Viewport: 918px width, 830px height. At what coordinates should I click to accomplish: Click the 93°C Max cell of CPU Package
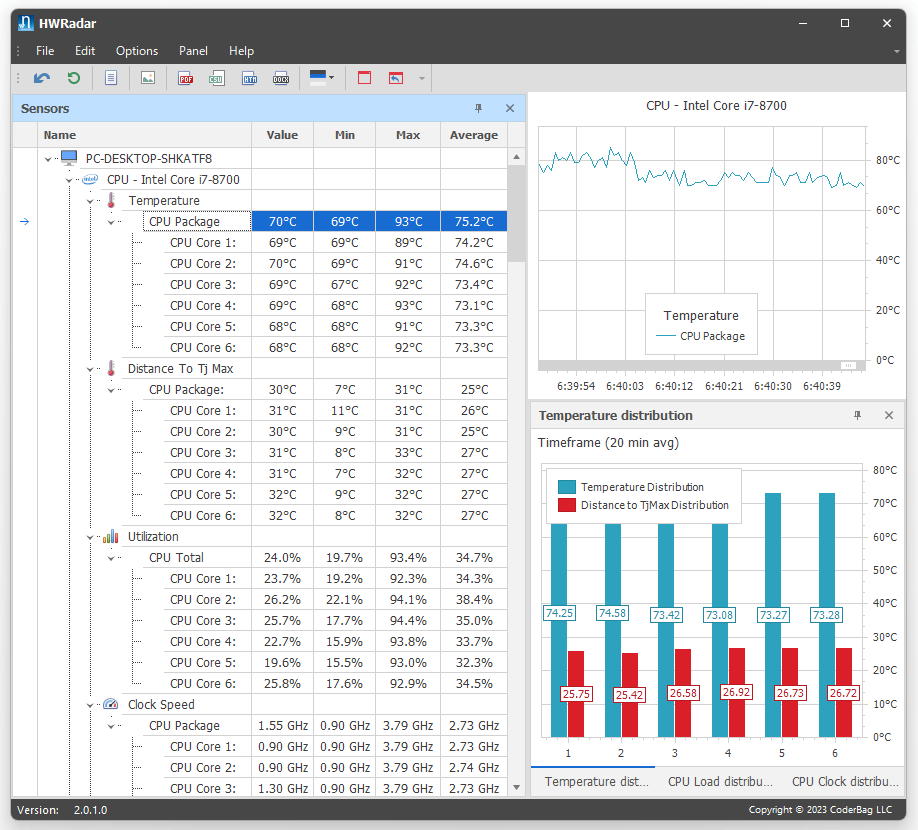[408, 222]
